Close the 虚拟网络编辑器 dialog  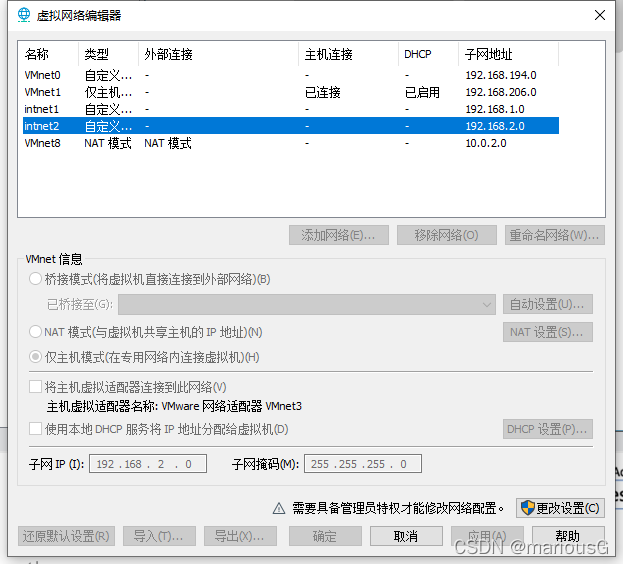point(600,15)
